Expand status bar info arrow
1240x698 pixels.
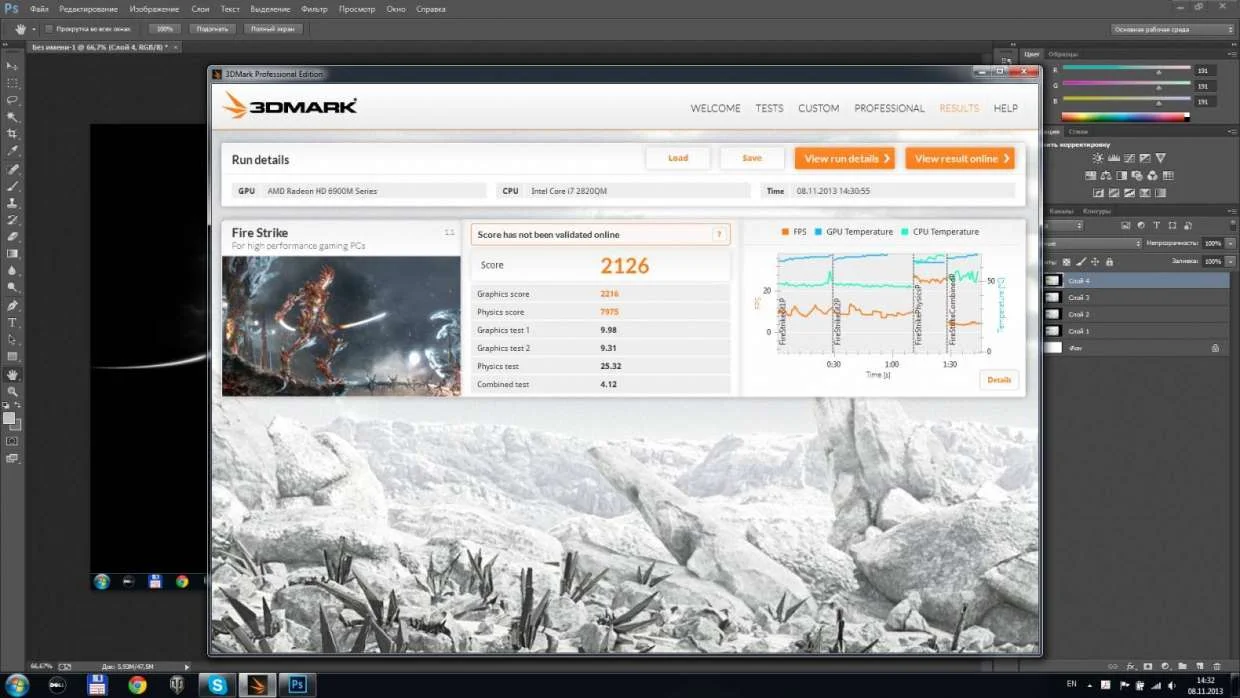point(186,666)
